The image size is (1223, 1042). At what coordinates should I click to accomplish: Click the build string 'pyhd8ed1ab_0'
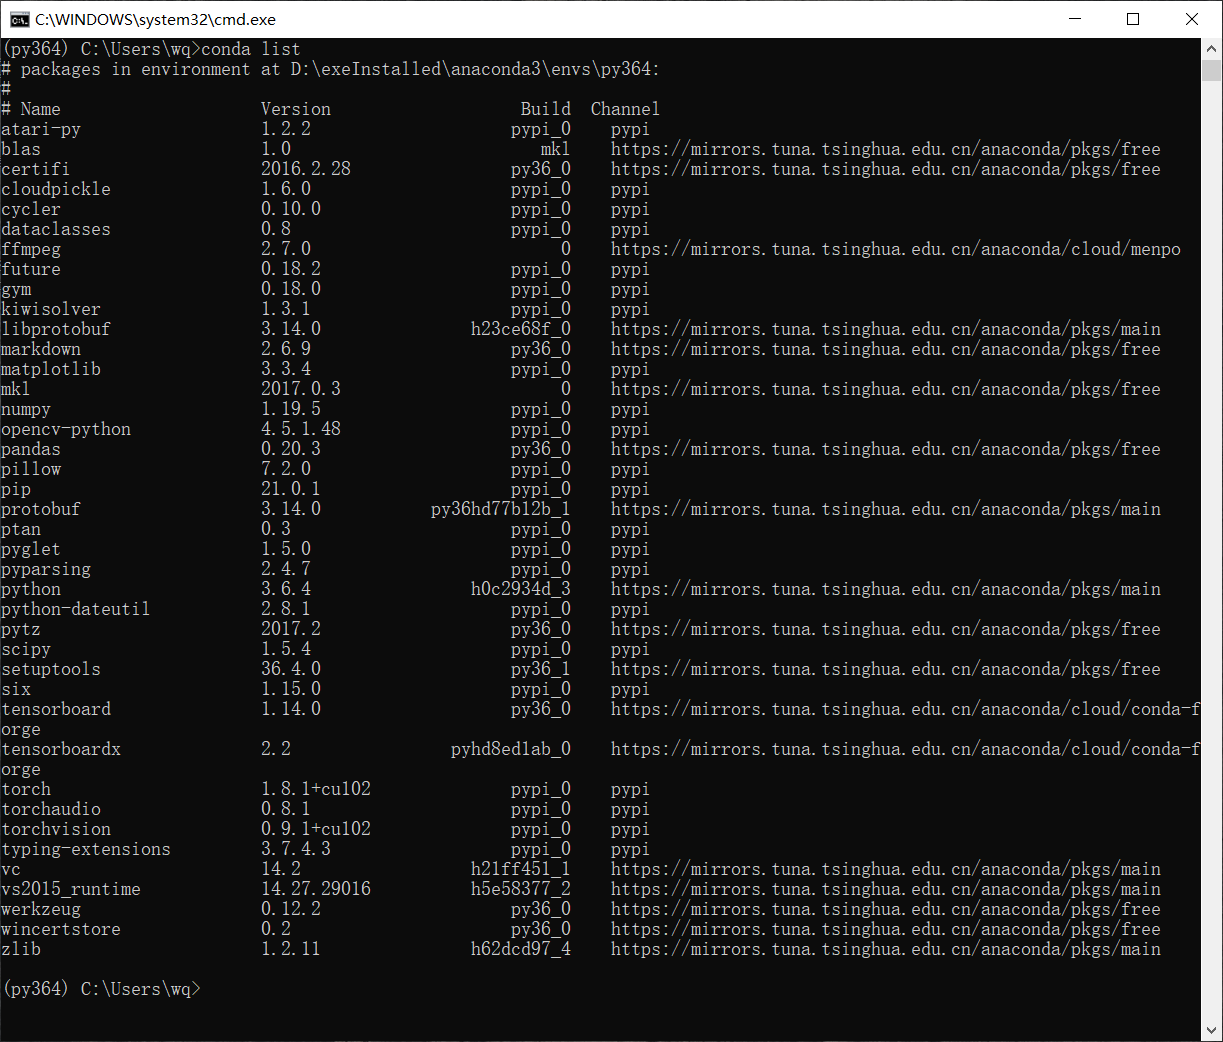[x=511, y=749]
